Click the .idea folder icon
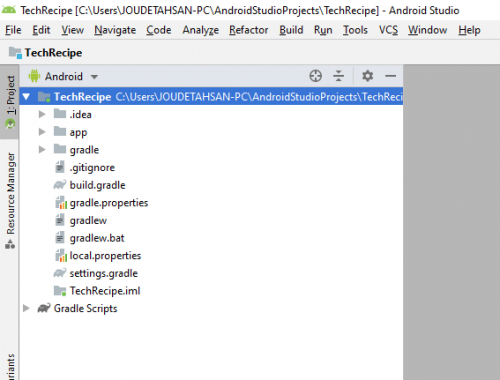This screenshot has height=380, width=500. click(60, 114)
